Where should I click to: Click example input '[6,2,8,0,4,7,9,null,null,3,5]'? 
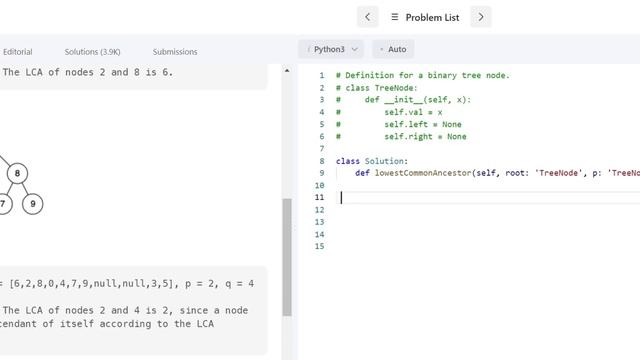click(94, 284)
